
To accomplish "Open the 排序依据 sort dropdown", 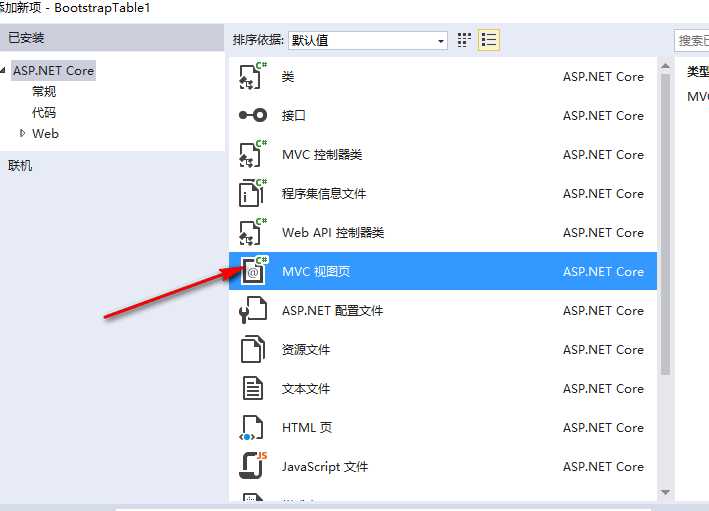I will (x=368, y=40).
